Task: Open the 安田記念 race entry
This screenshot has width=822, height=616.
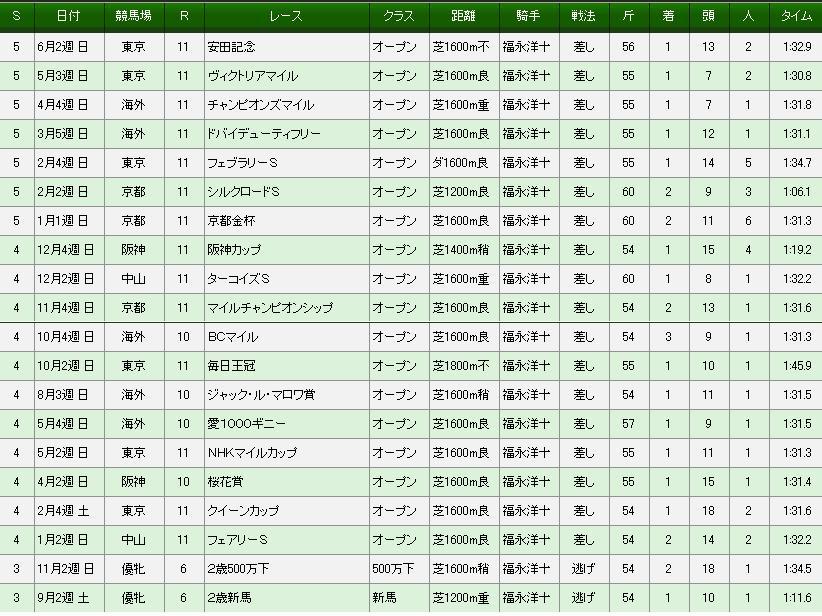Action: coord(232,46)
